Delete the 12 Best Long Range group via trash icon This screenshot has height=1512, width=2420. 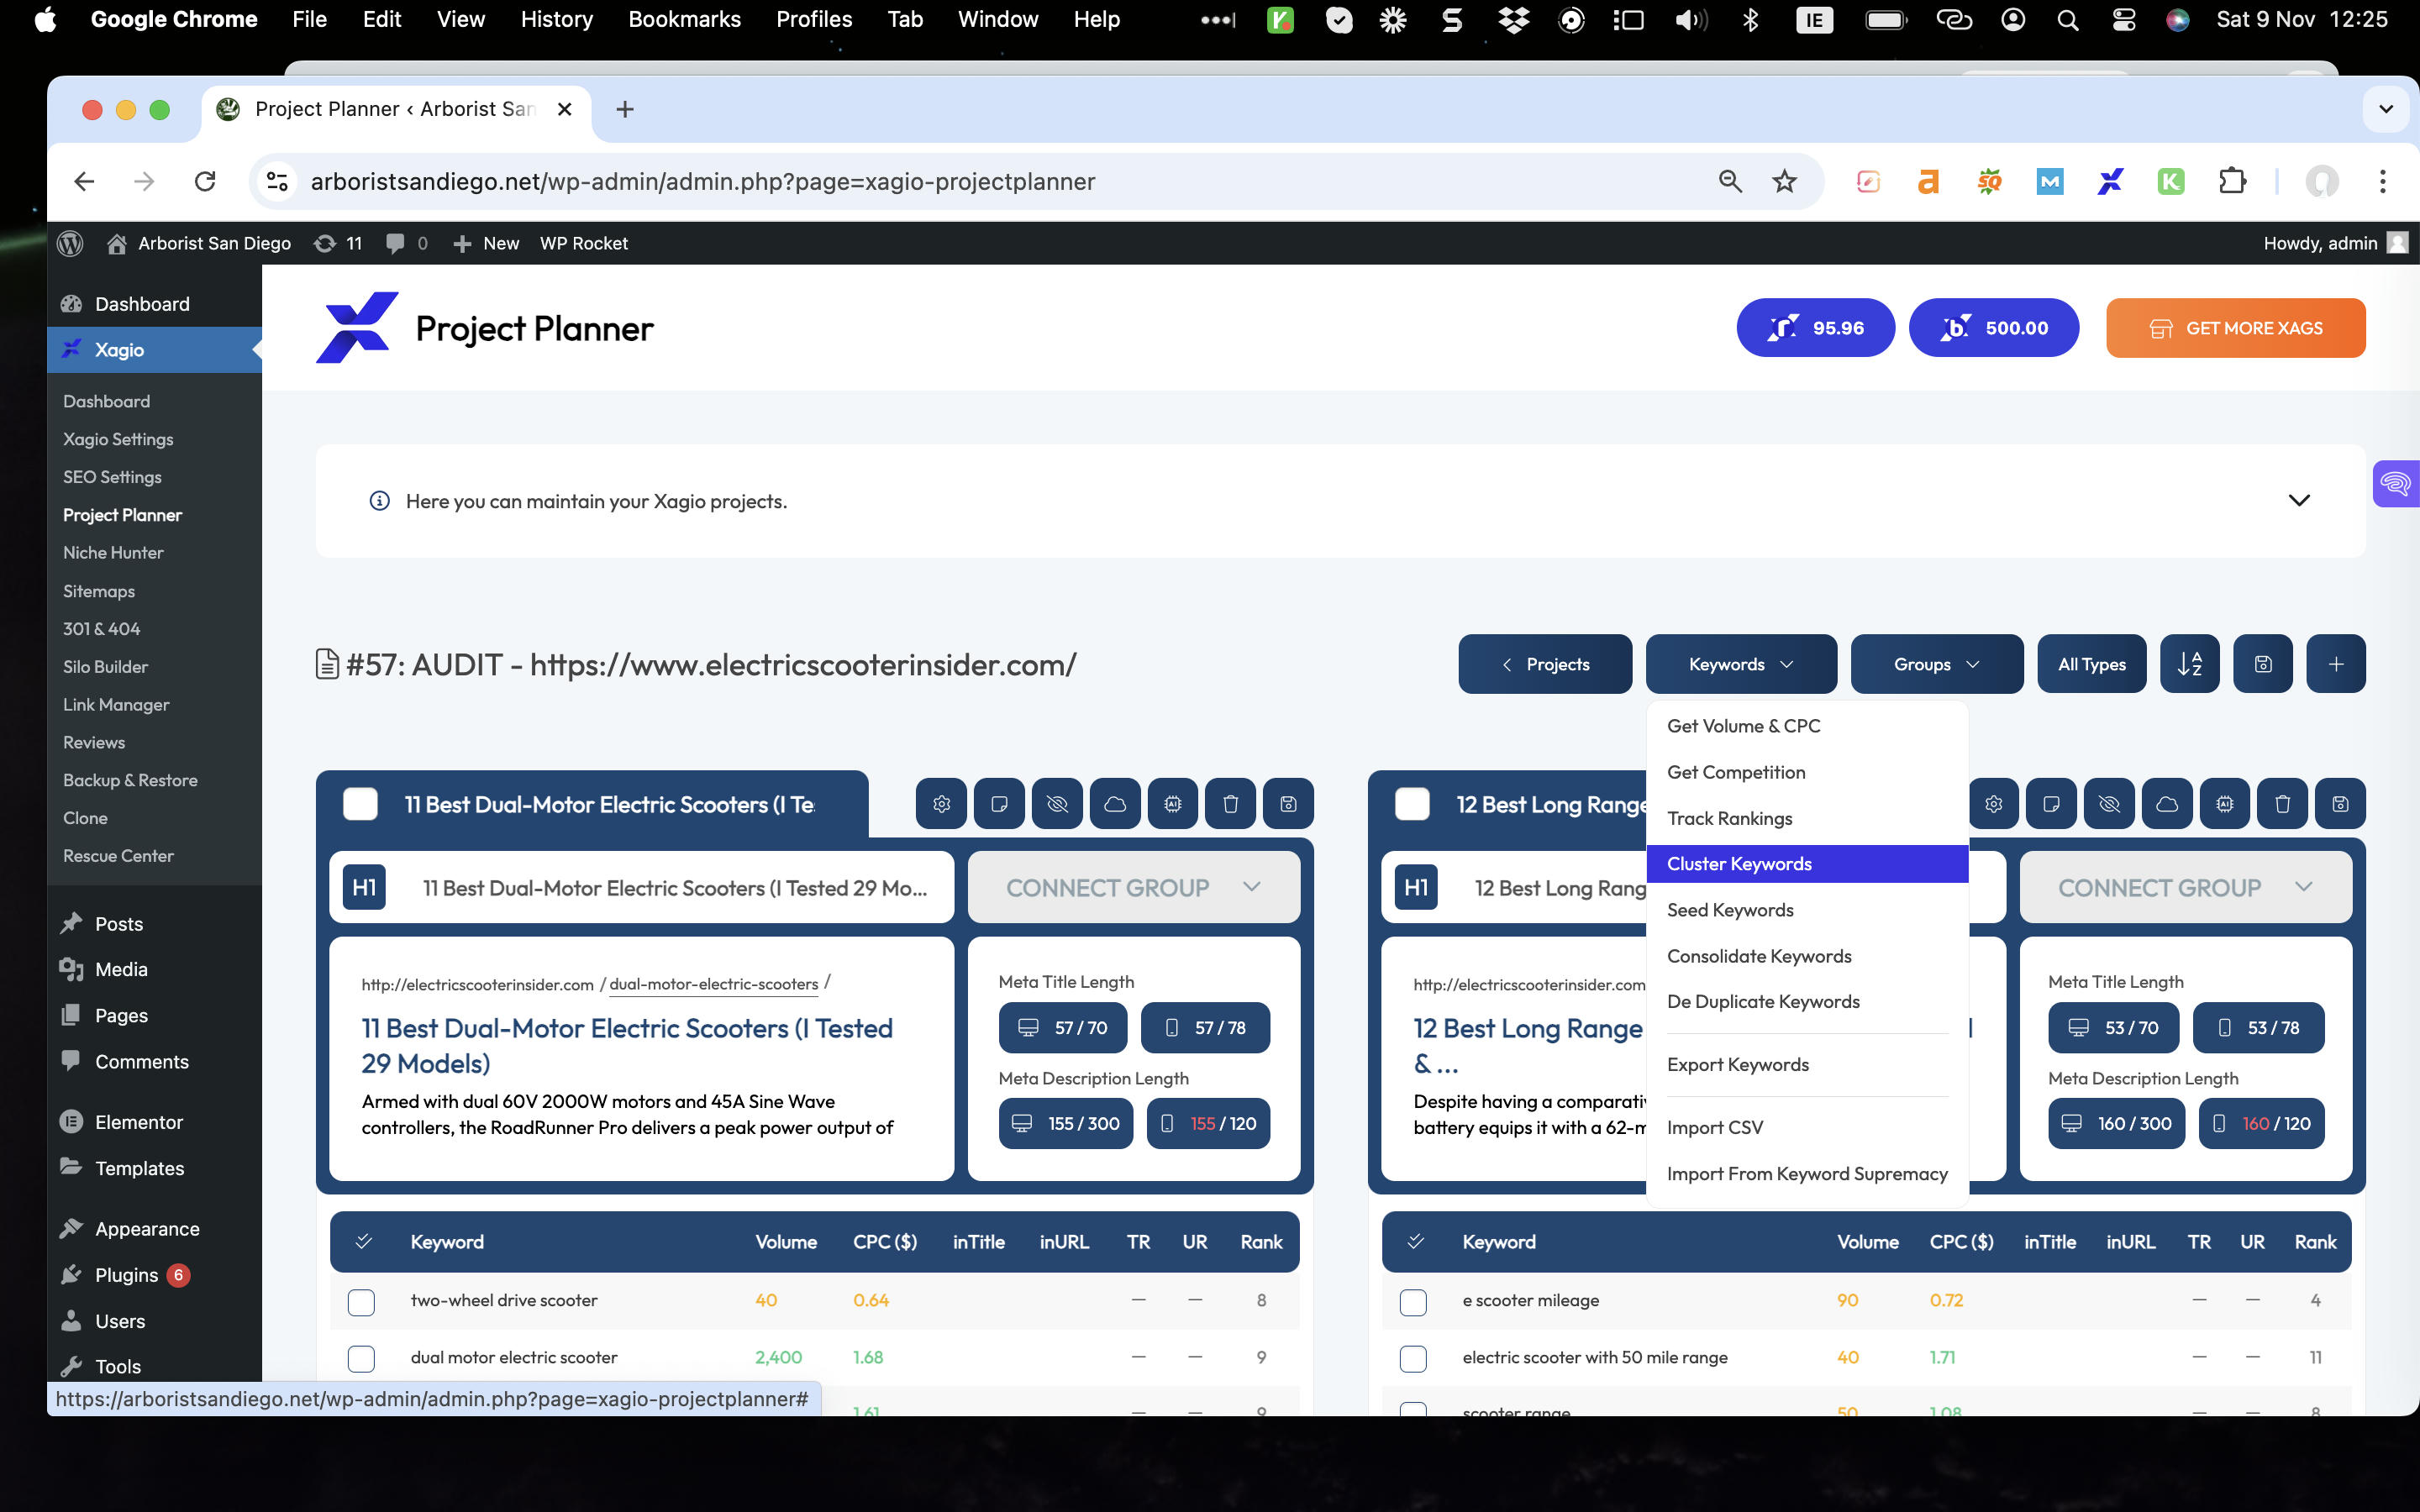point(2283,804)
